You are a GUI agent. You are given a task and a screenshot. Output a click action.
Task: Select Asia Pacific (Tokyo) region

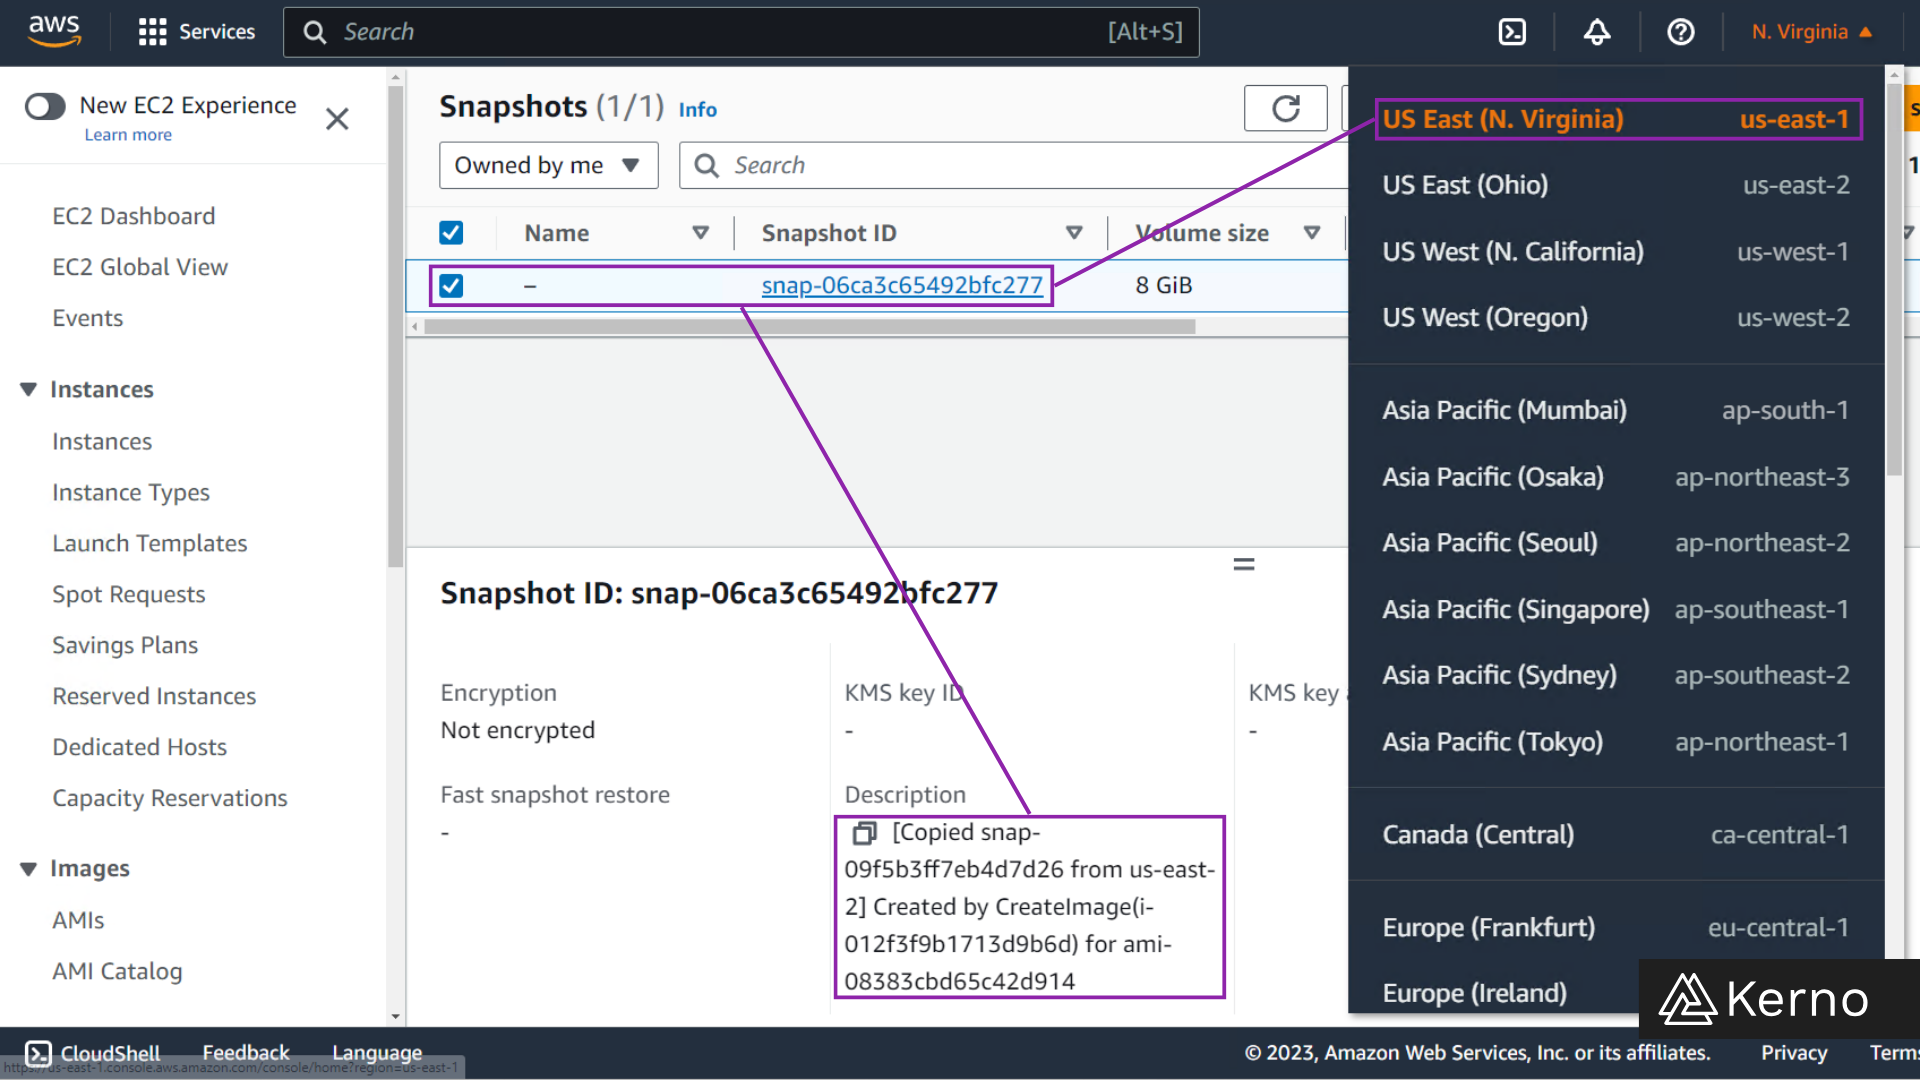(x=1616, y=742)
